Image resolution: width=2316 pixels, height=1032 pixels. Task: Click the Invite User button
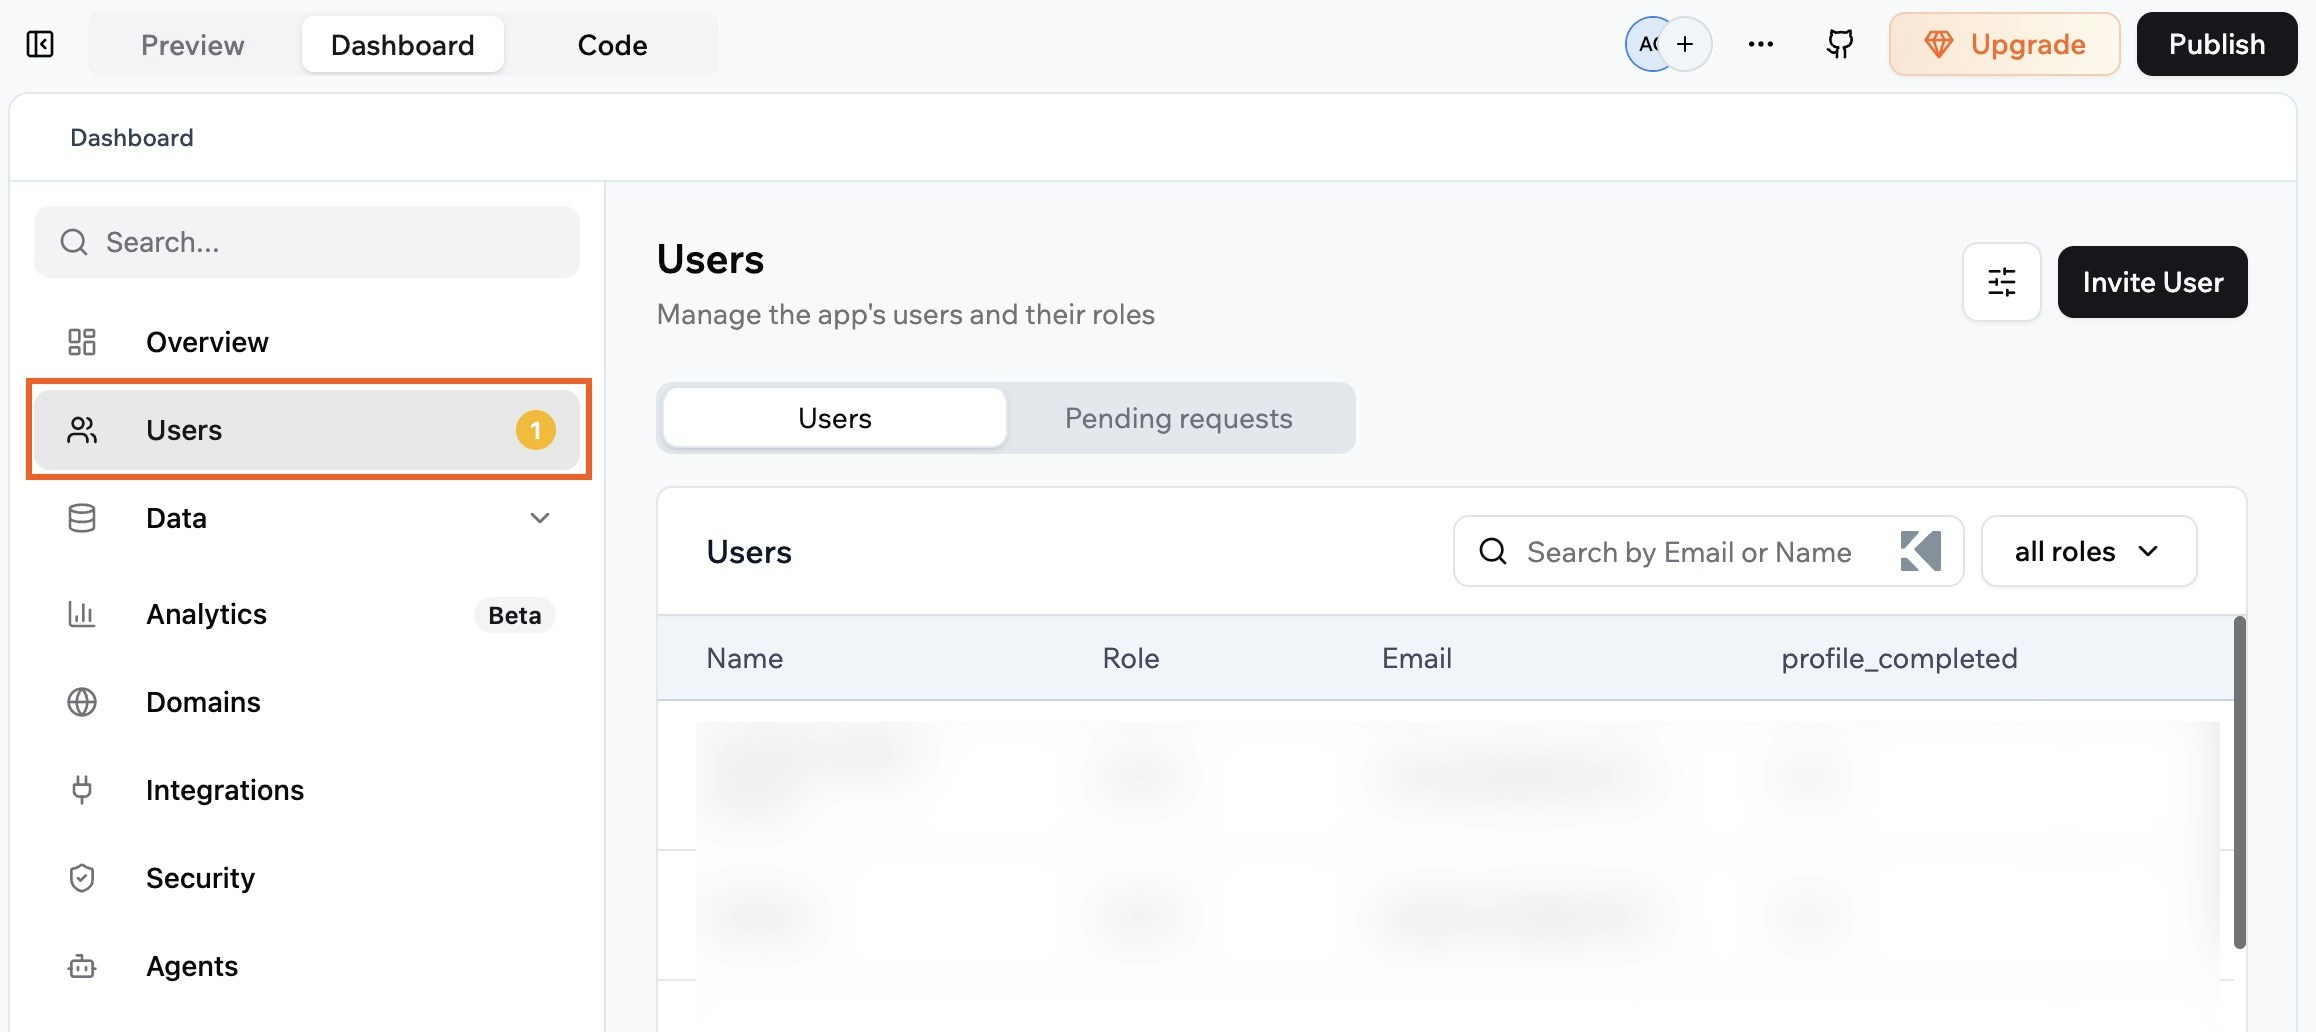point(2152,282)
